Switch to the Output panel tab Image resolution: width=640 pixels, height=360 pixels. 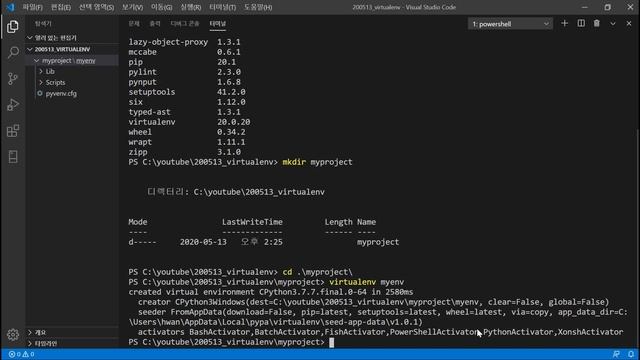[x=155, y=24]
